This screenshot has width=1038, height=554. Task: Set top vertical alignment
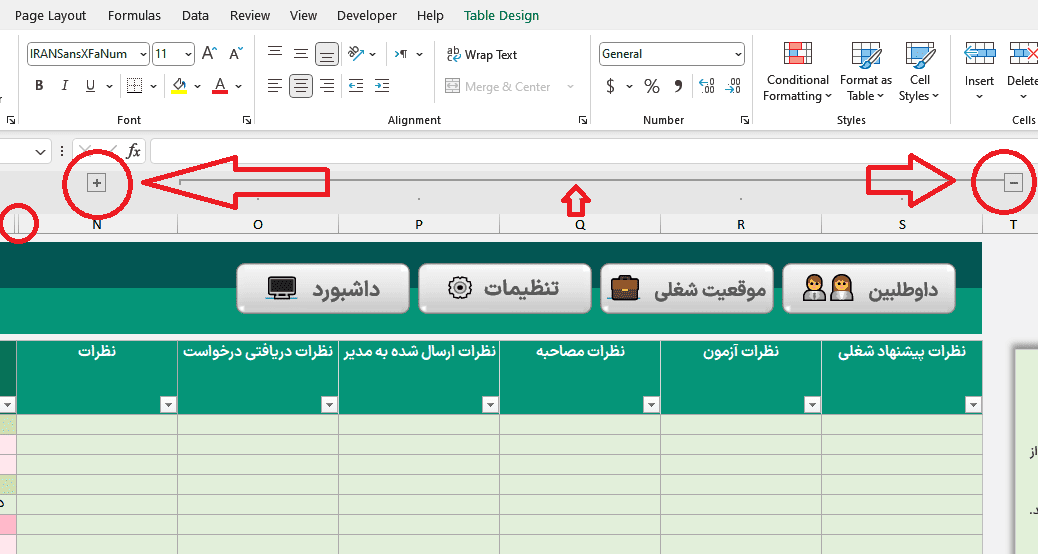tap(275, 54)
